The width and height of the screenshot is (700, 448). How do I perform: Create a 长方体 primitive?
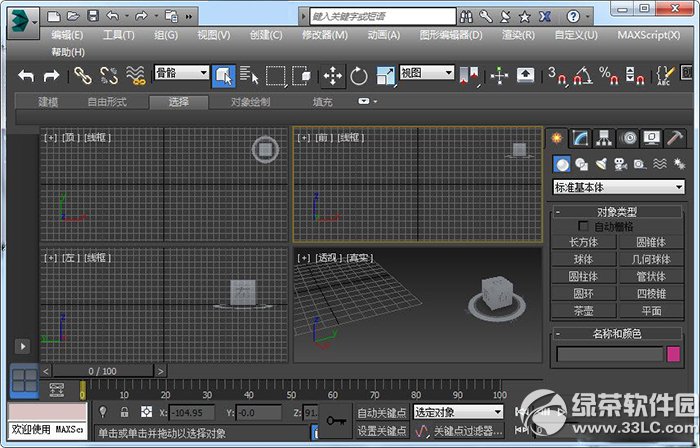click(x=584, y=242)
